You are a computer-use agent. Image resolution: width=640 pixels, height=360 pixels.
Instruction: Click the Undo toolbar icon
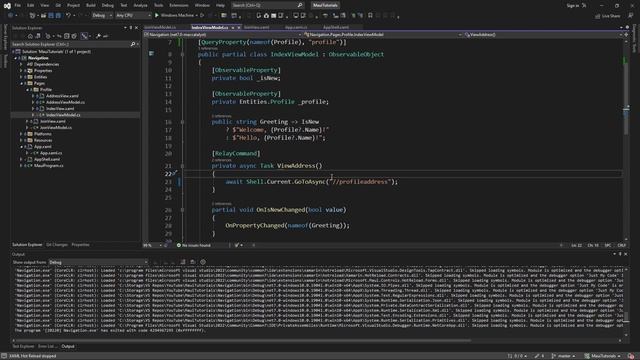(x=68, y=16)
